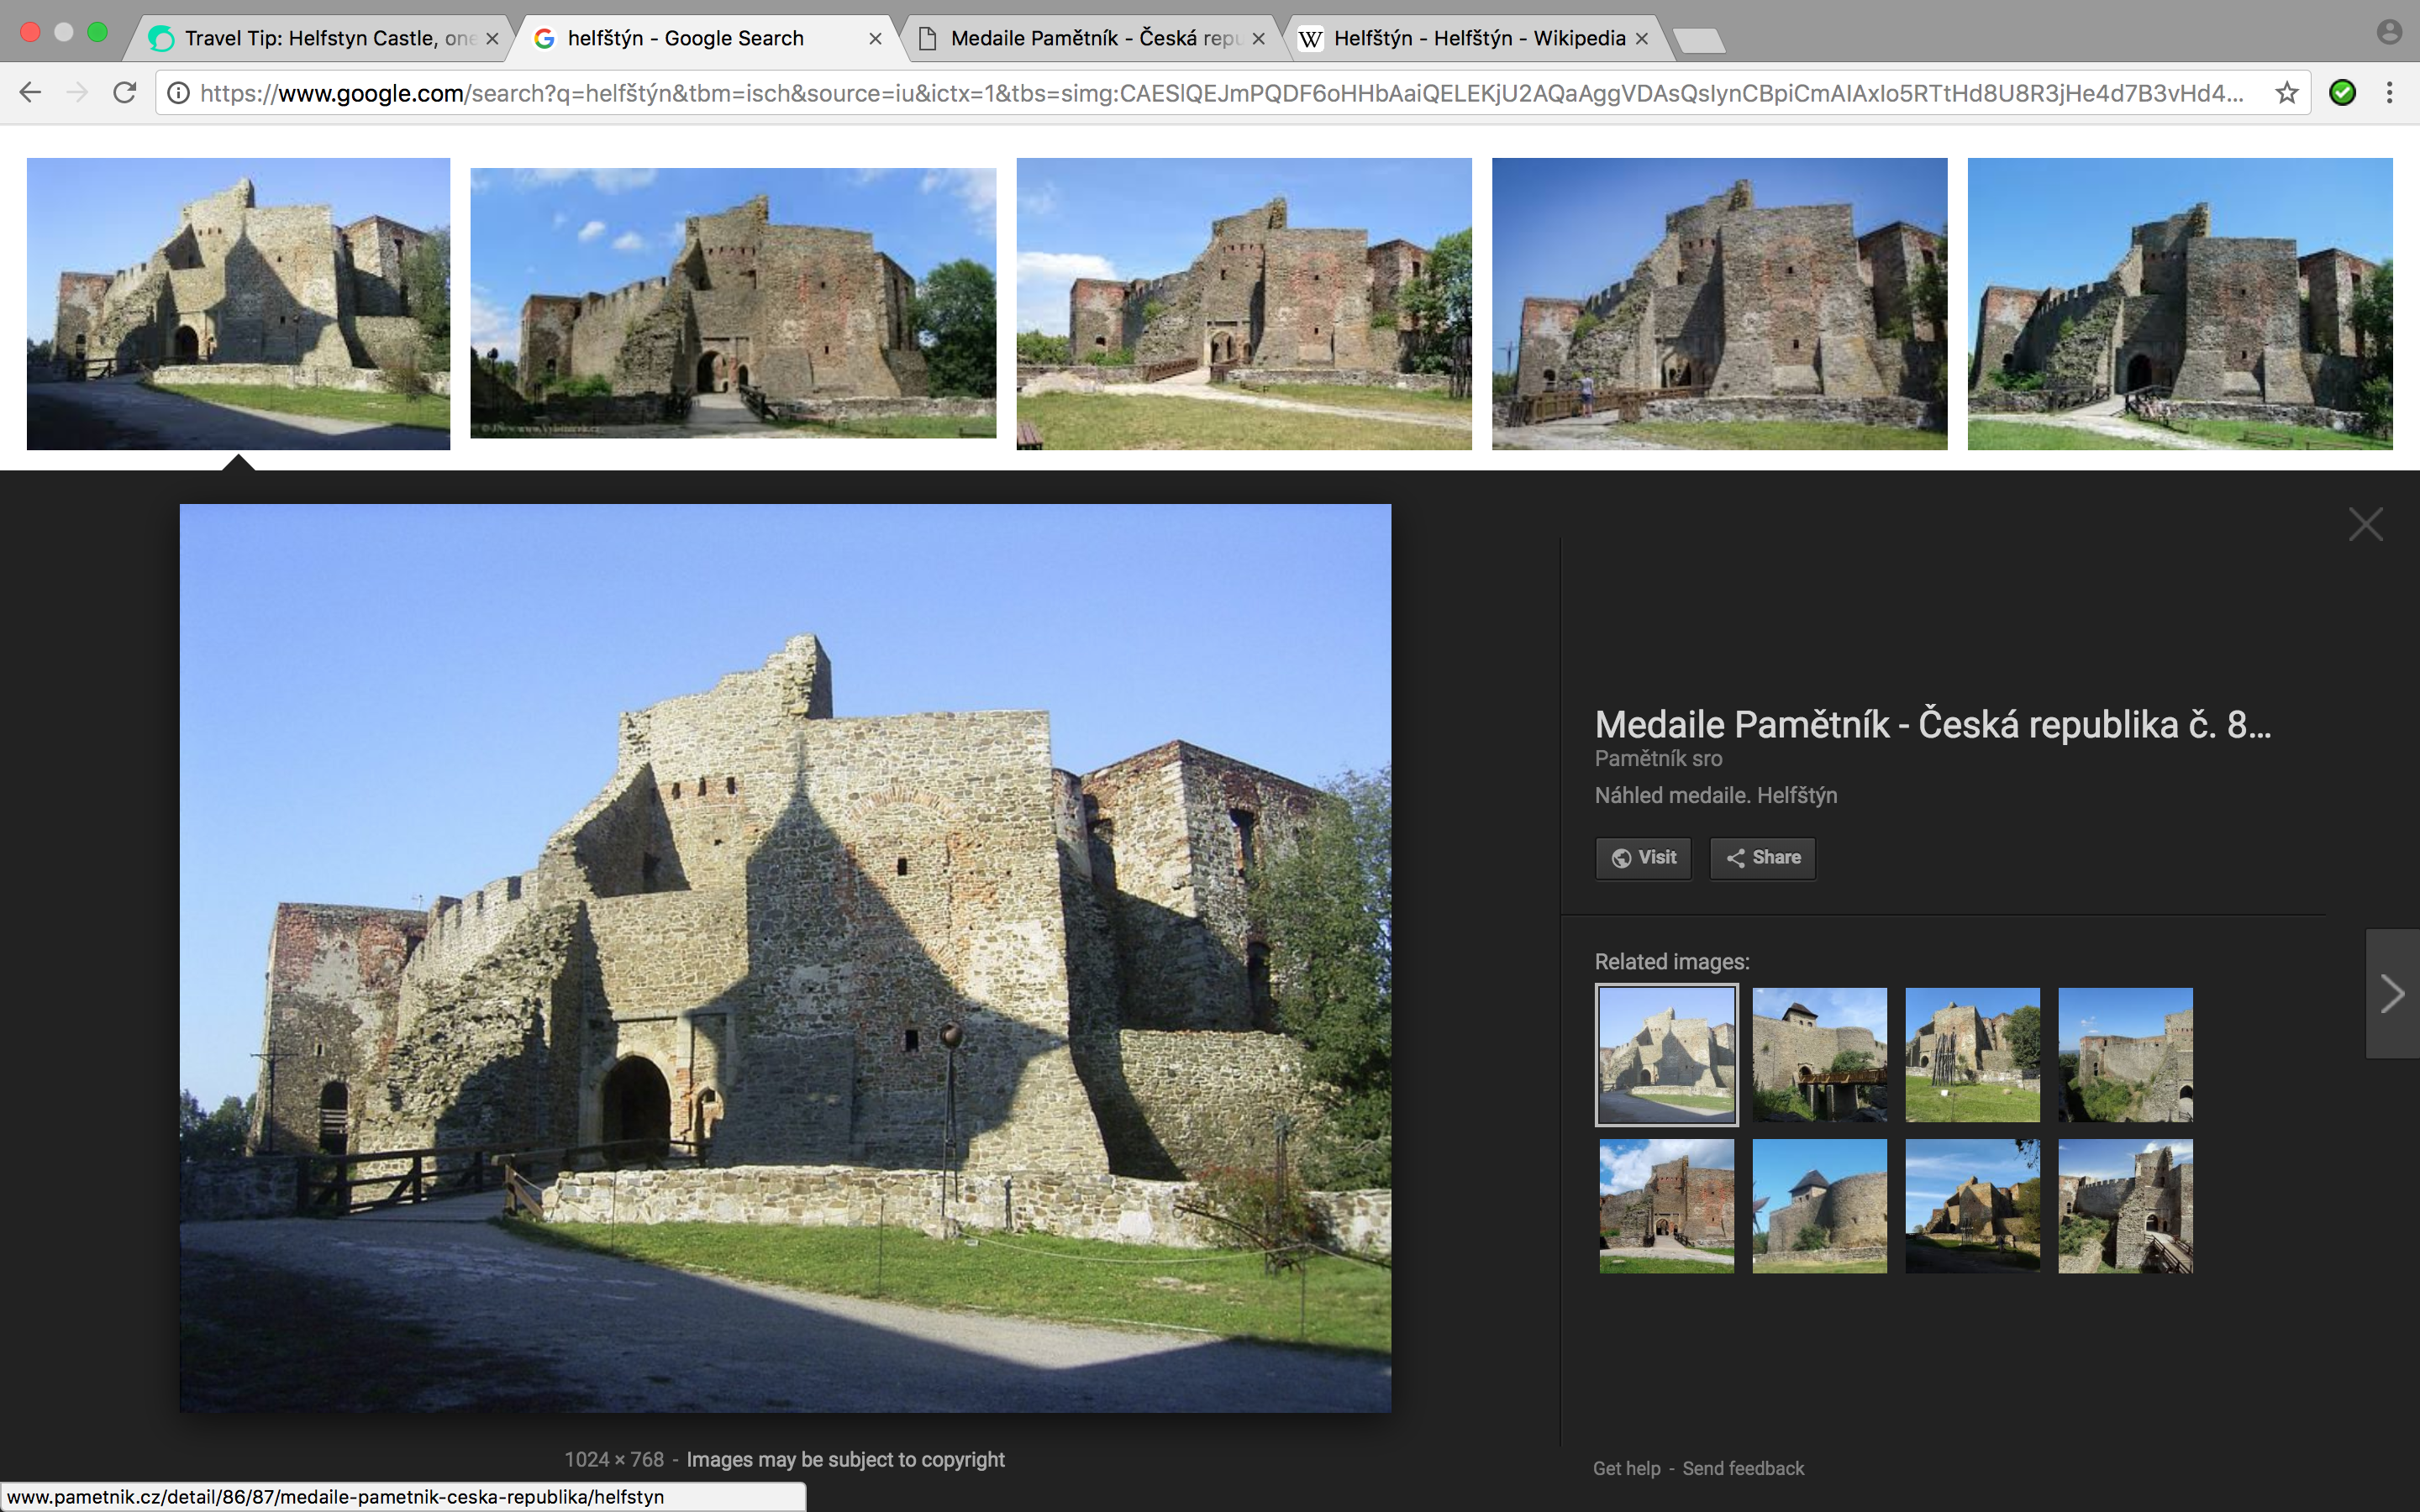2420x1512 pixels.
Task: Click the Get help link
Action: 1626,1468
